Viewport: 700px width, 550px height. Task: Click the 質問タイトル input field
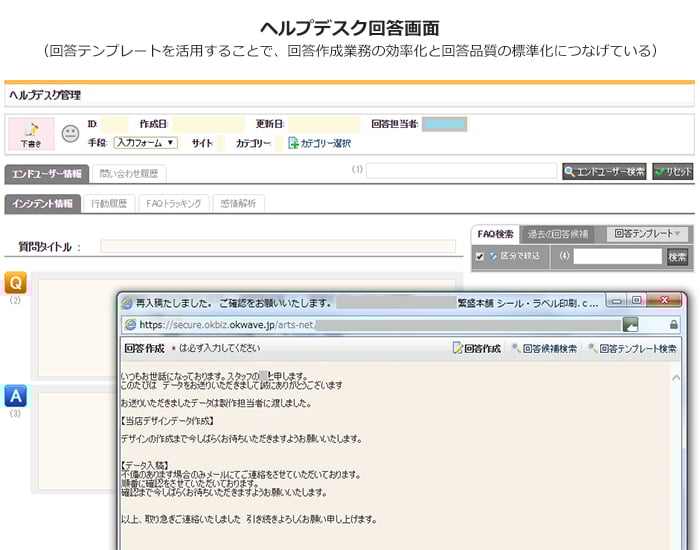278,246
